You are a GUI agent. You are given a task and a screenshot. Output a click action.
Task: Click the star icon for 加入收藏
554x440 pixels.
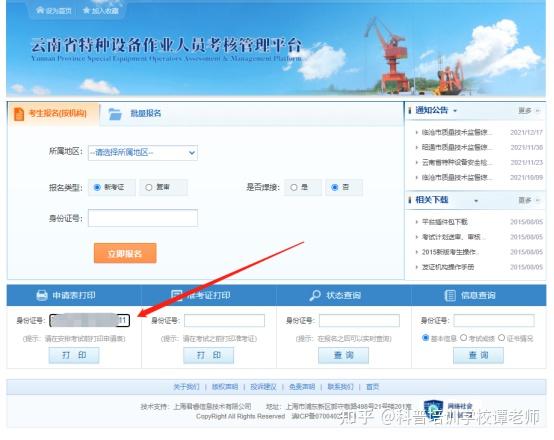(86, 10)
